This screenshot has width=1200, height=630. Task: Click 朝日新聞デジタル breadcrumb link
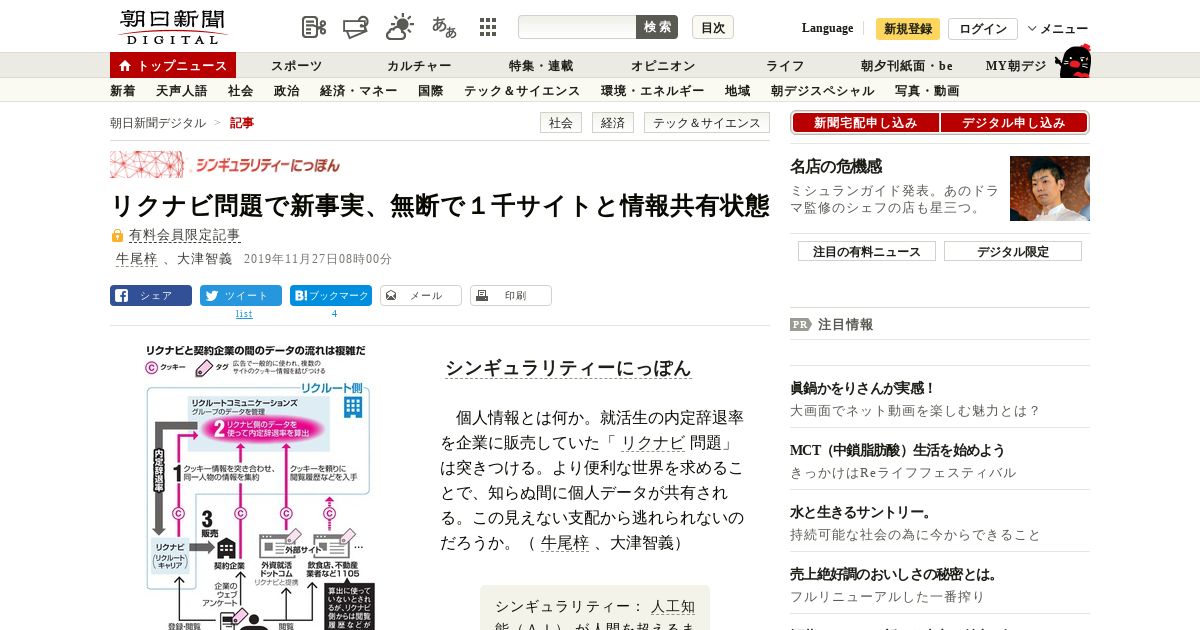pos(158,123)
